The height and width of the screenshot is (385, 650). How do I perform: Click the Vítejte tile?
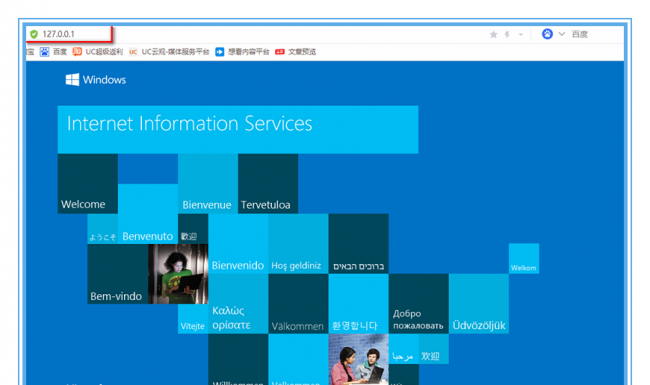193,319
